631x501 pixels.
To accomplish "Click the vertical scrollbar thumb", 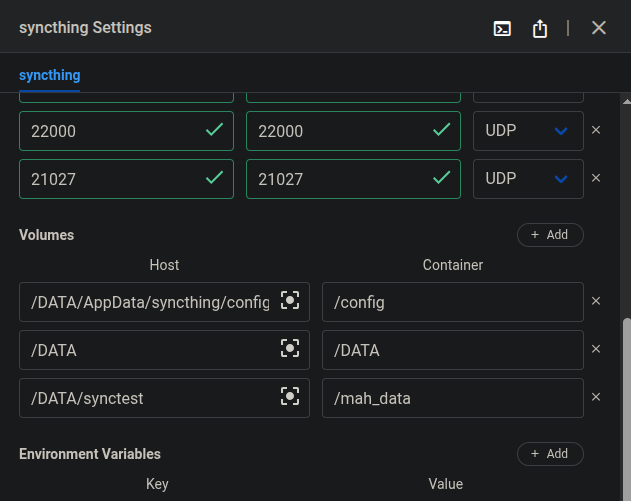I will (627, 408).
